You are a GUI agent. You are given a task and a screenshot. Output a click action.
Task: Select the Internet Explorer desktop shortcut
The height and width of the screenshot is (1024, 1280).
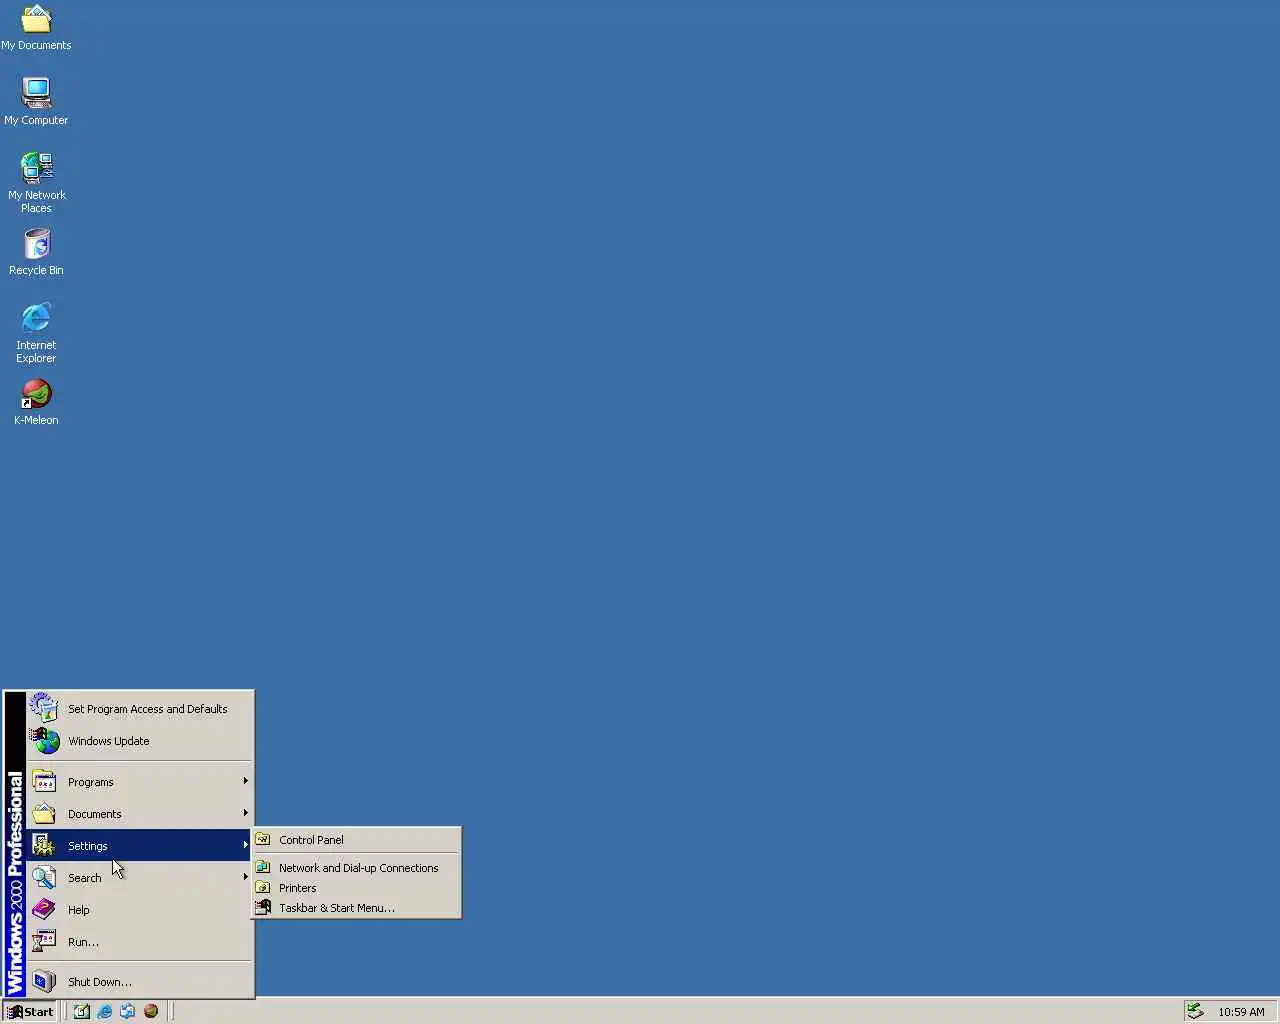(x=36, y=334)
